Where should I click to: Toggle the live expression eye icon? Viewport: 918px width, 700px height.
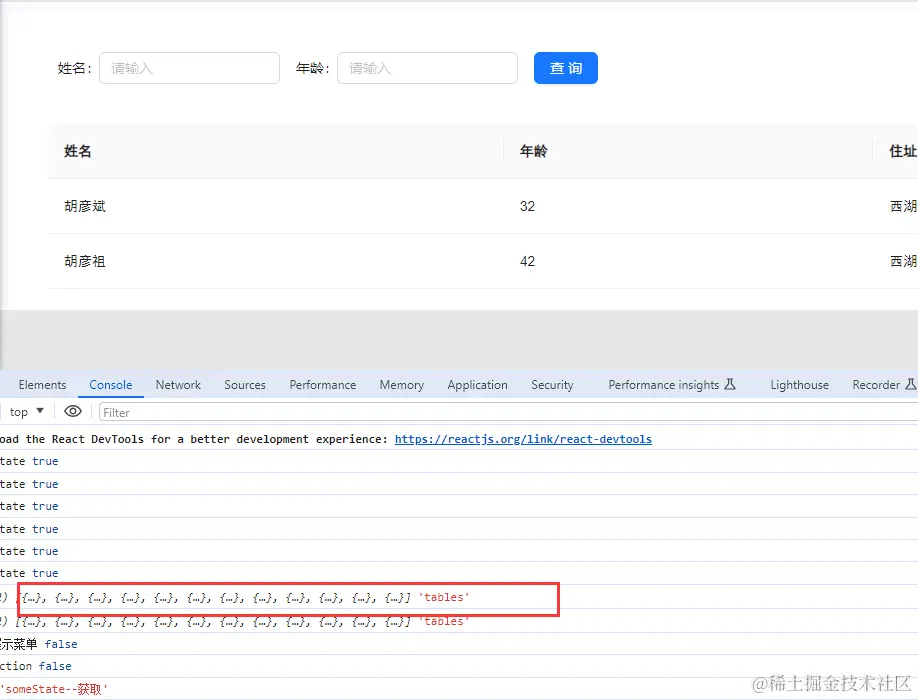click(73, 411)
